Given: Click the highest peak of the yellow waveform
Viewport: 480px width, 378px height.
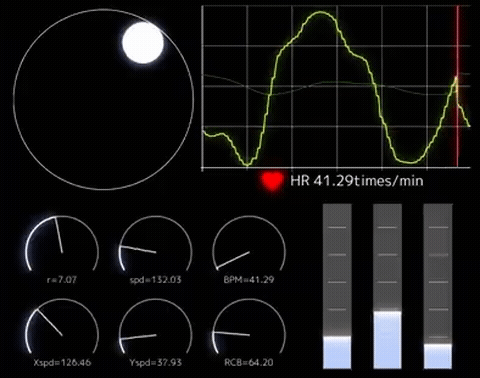Looking at the screenshot, I should tap(321, 12).
